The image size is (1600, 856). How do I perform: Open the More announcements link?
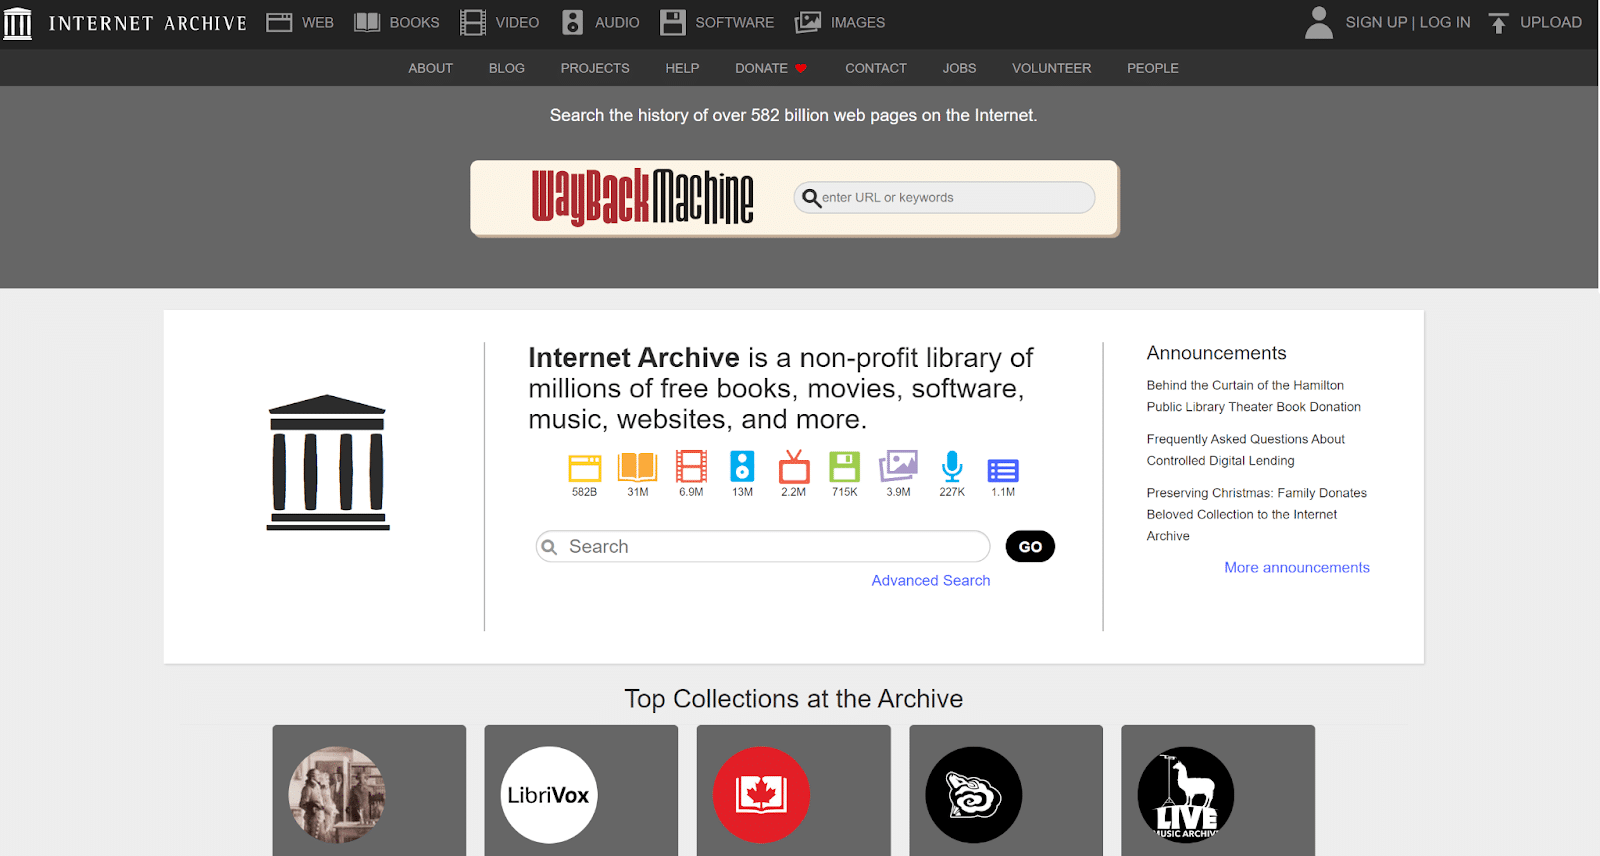click(1297, 567)
